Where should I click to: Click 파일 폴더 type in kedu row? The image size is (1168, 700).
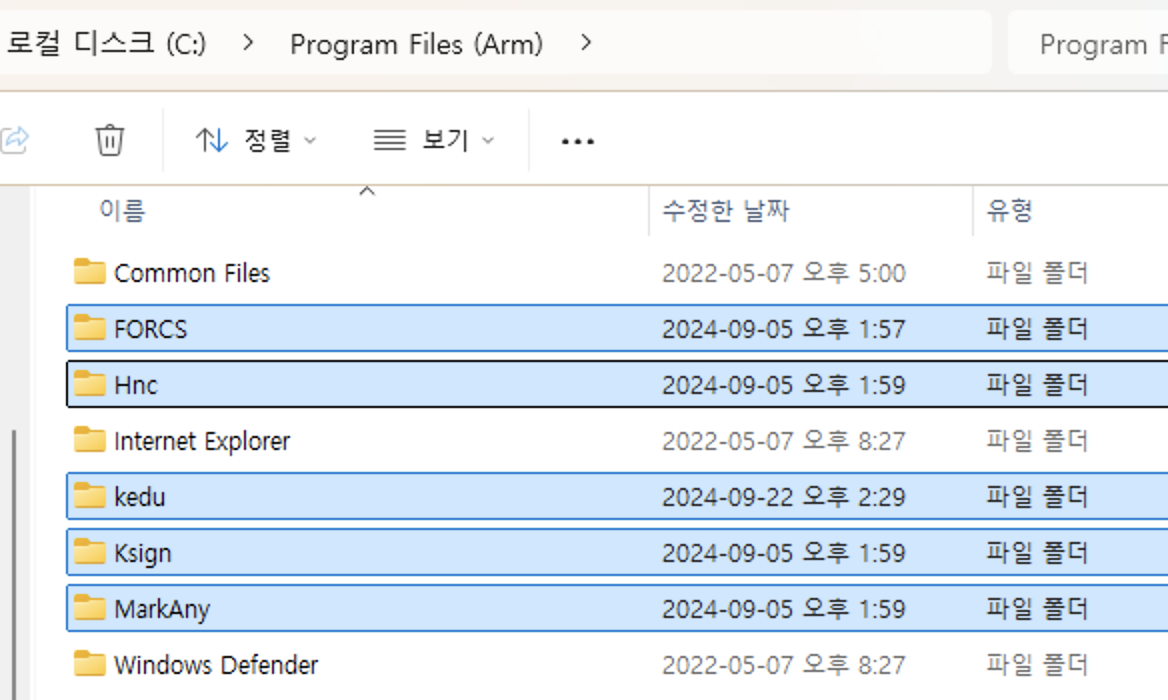[x=1037, y=497]
